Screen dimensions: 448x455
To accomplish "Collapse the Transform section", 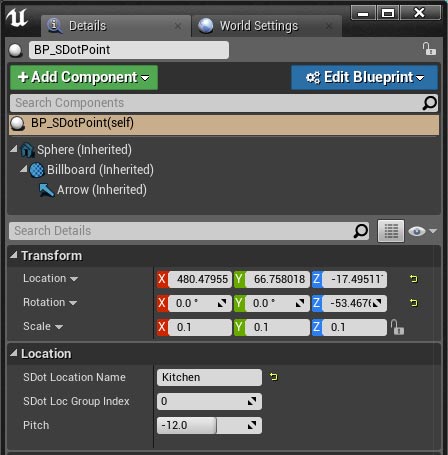I will pos(14,255).
